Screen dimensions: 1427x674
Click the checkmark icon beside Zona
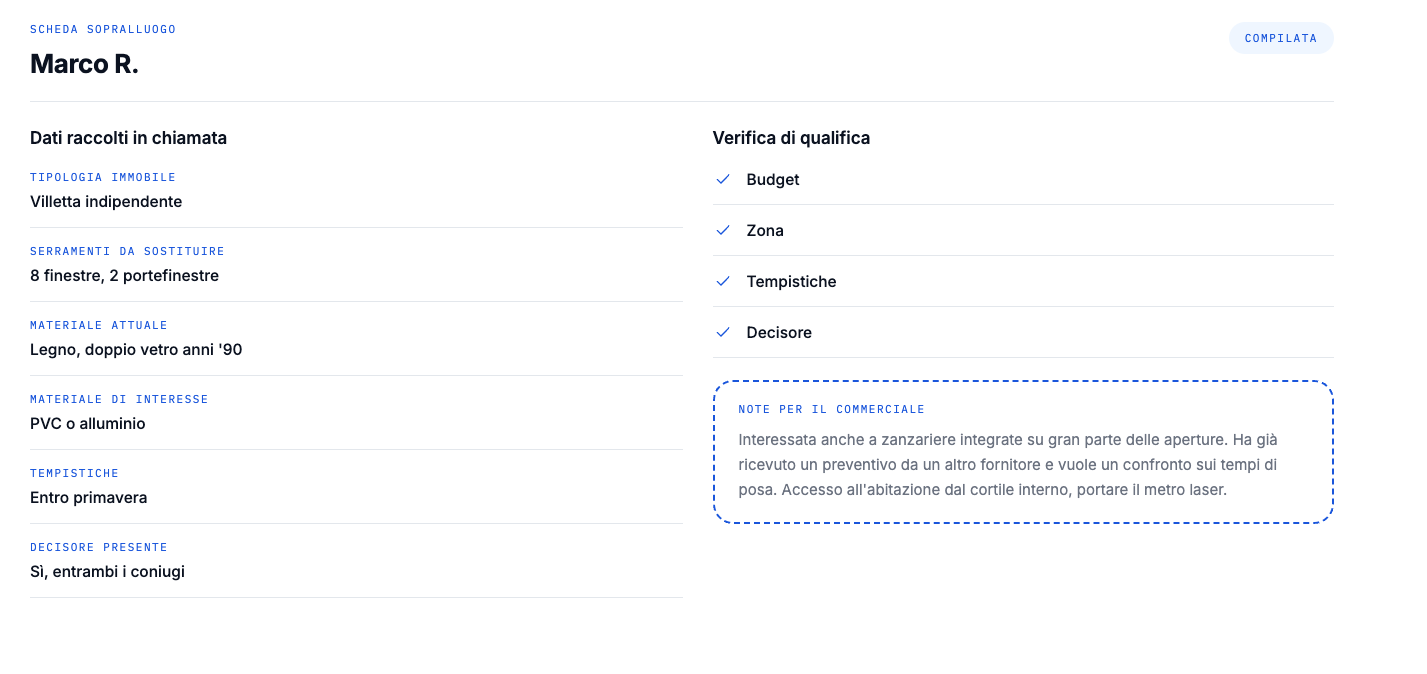(723, 230)
